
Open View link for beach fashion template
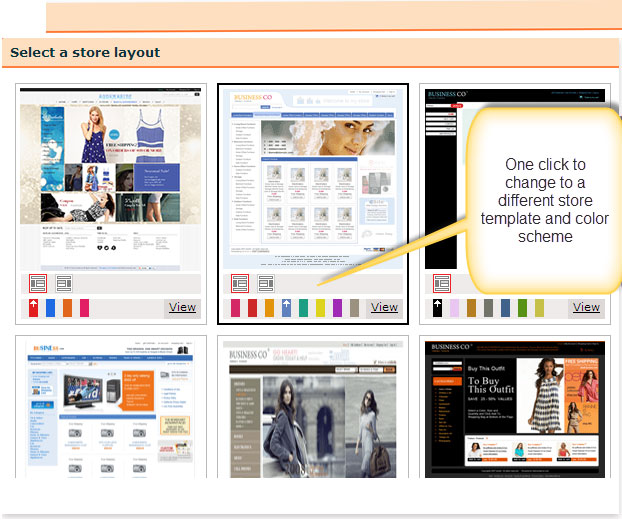click(182, 307)
